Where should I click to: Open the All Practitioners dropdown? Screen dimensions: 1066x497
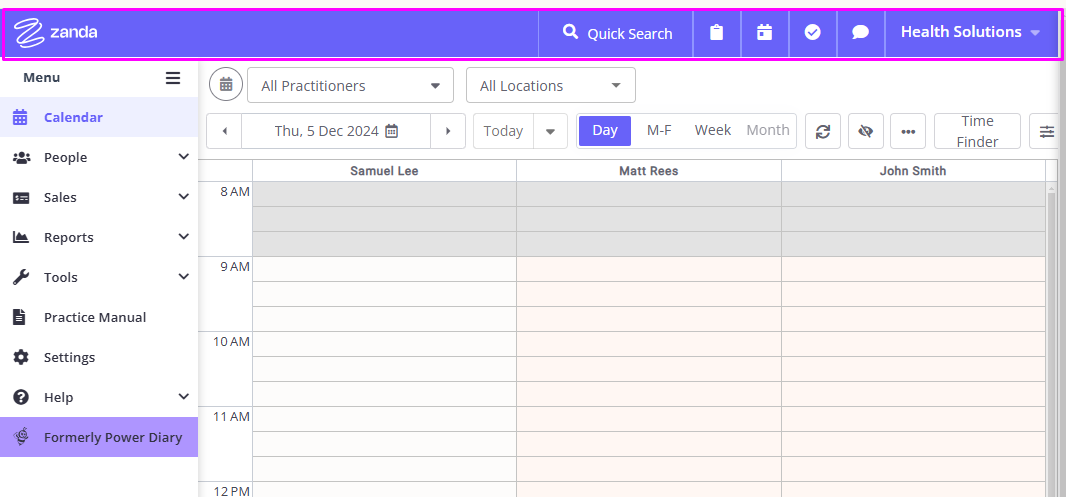(x=350, y=86)
